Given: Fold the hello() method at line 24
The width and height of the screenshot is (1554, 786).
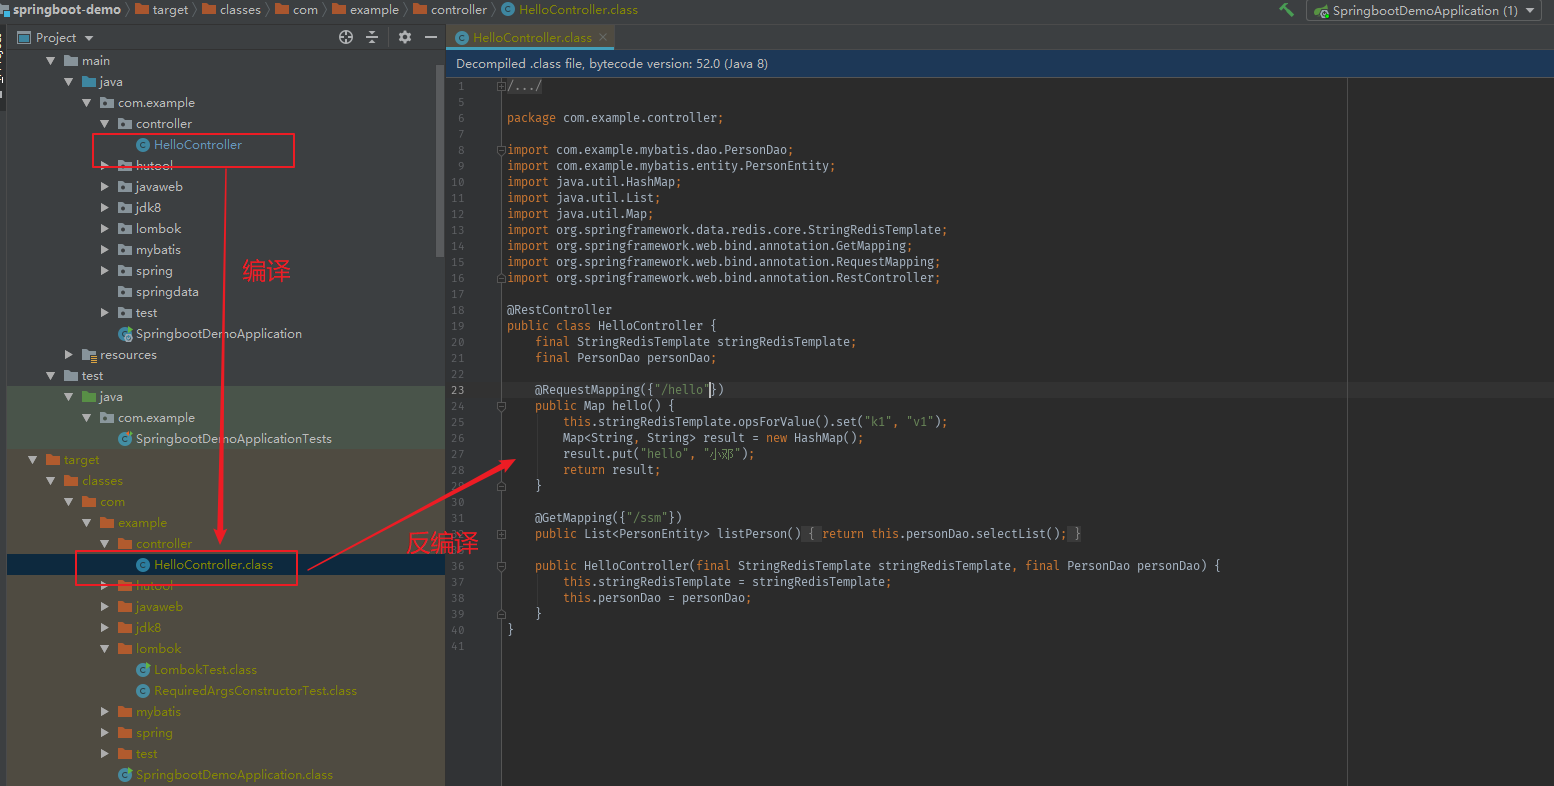Looking at the screenshot, I should coord(501,406).
